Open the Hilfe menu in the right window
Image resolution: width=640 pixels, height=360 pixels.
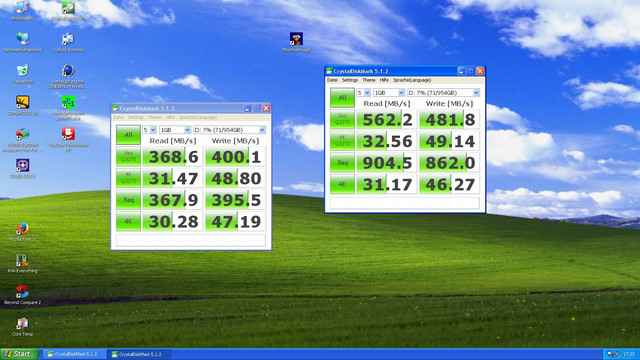tap(384, 80)
